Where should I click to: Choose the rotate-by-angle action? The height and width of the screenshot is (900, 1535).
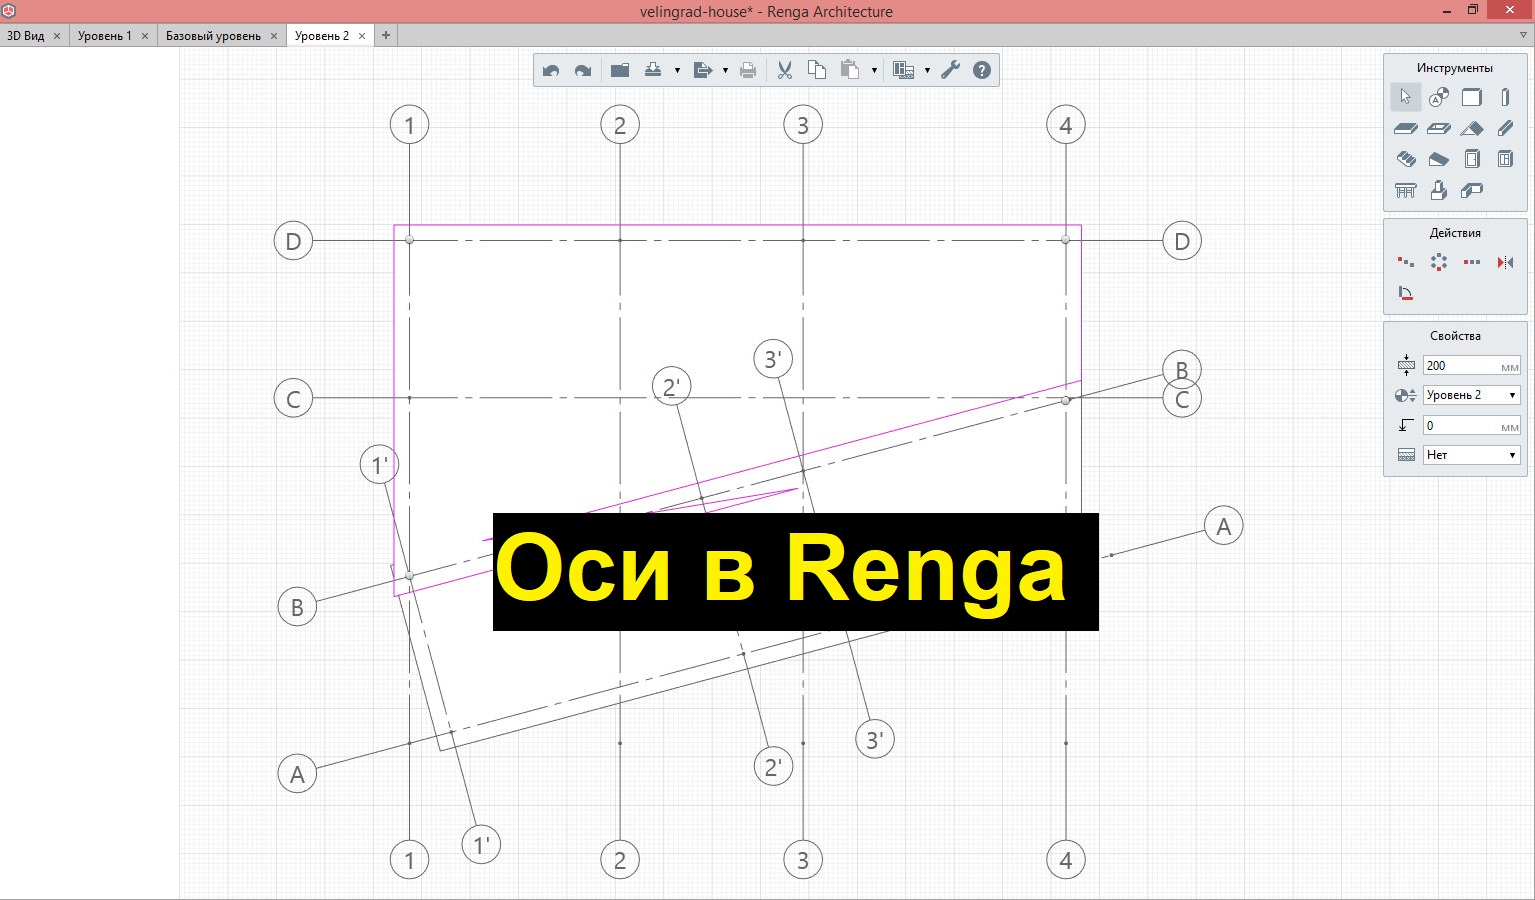[x=1405, y=293]
